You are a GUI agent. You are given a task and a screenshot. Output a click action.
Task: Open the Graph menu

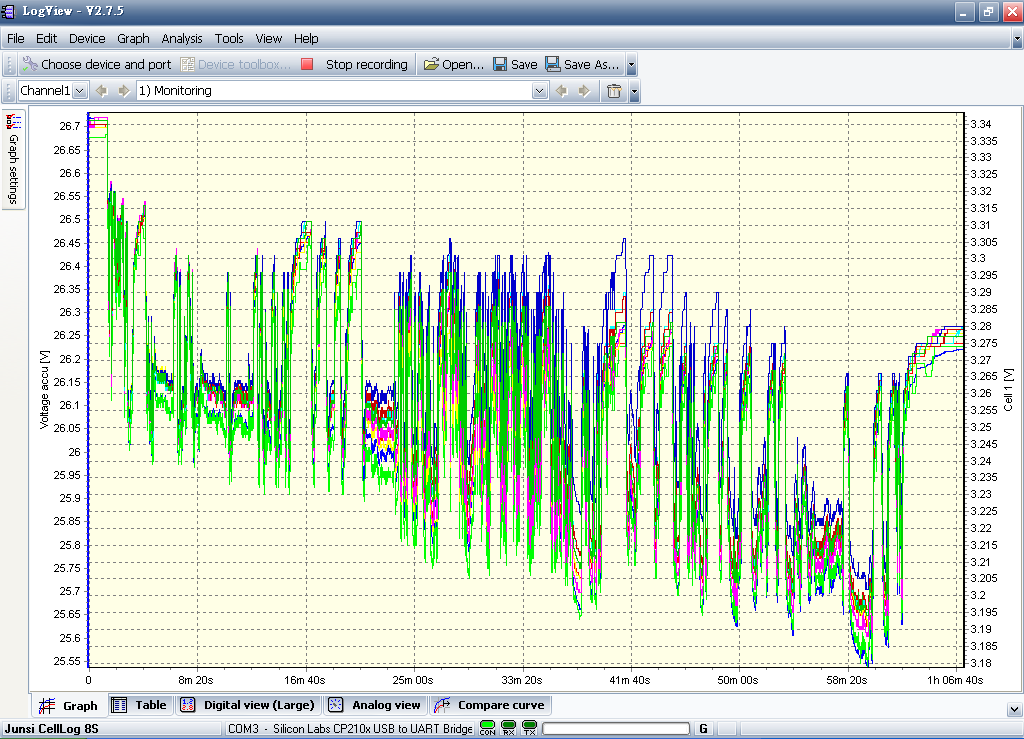pos(133,39)
